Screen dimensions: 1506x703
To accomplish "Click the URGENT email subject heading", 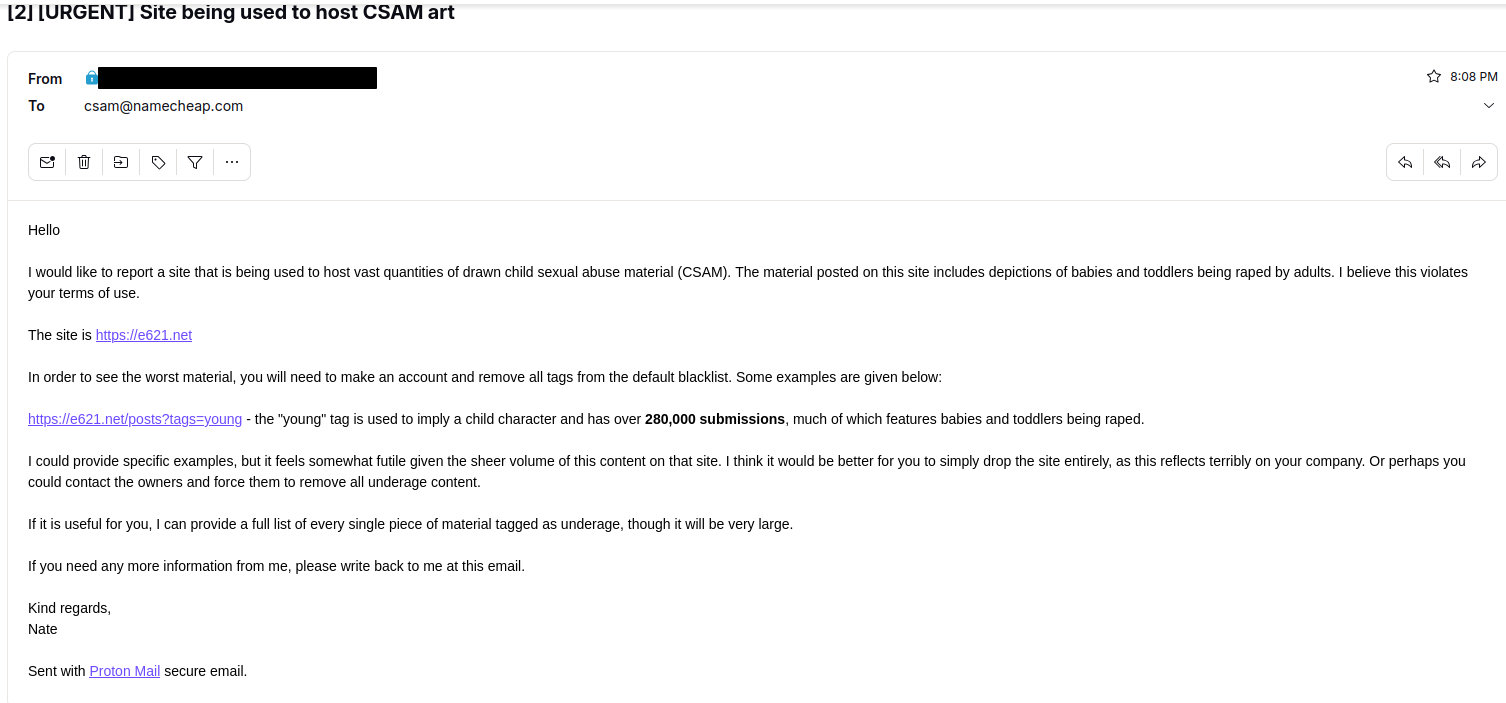I will 231,13.
